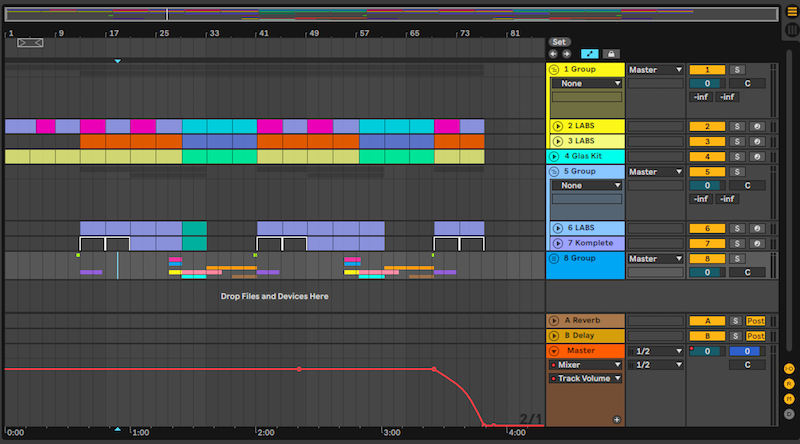Open Track Volume automation parameter chooser

point(585,379)
